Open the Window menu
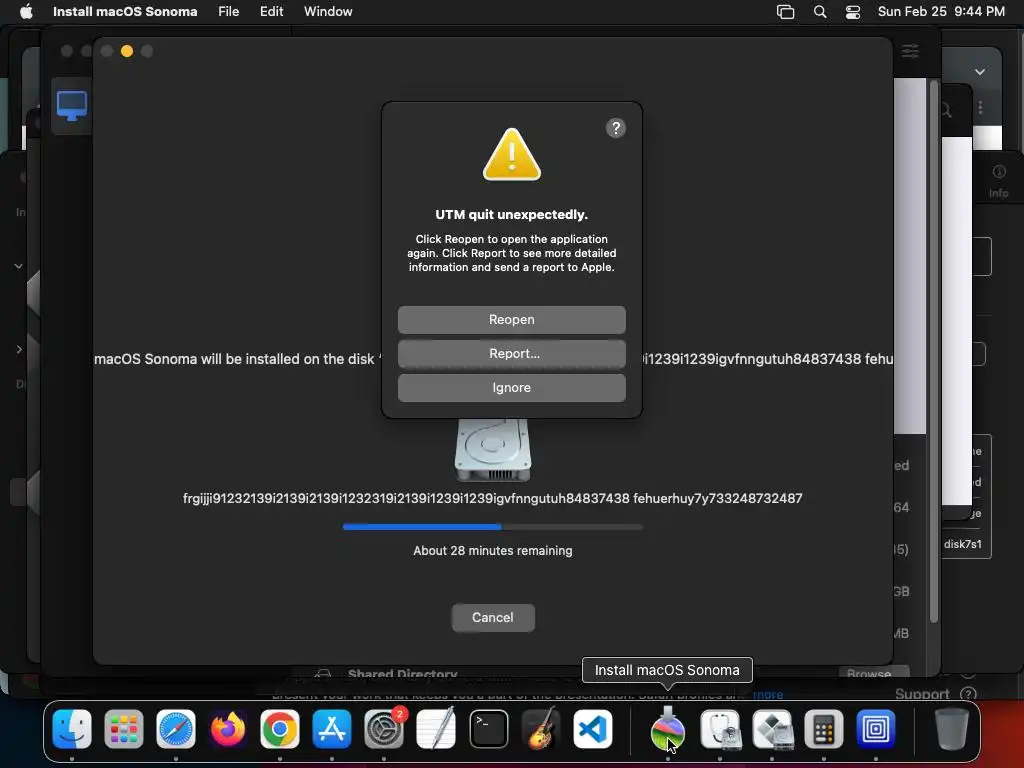 point(328,11)
